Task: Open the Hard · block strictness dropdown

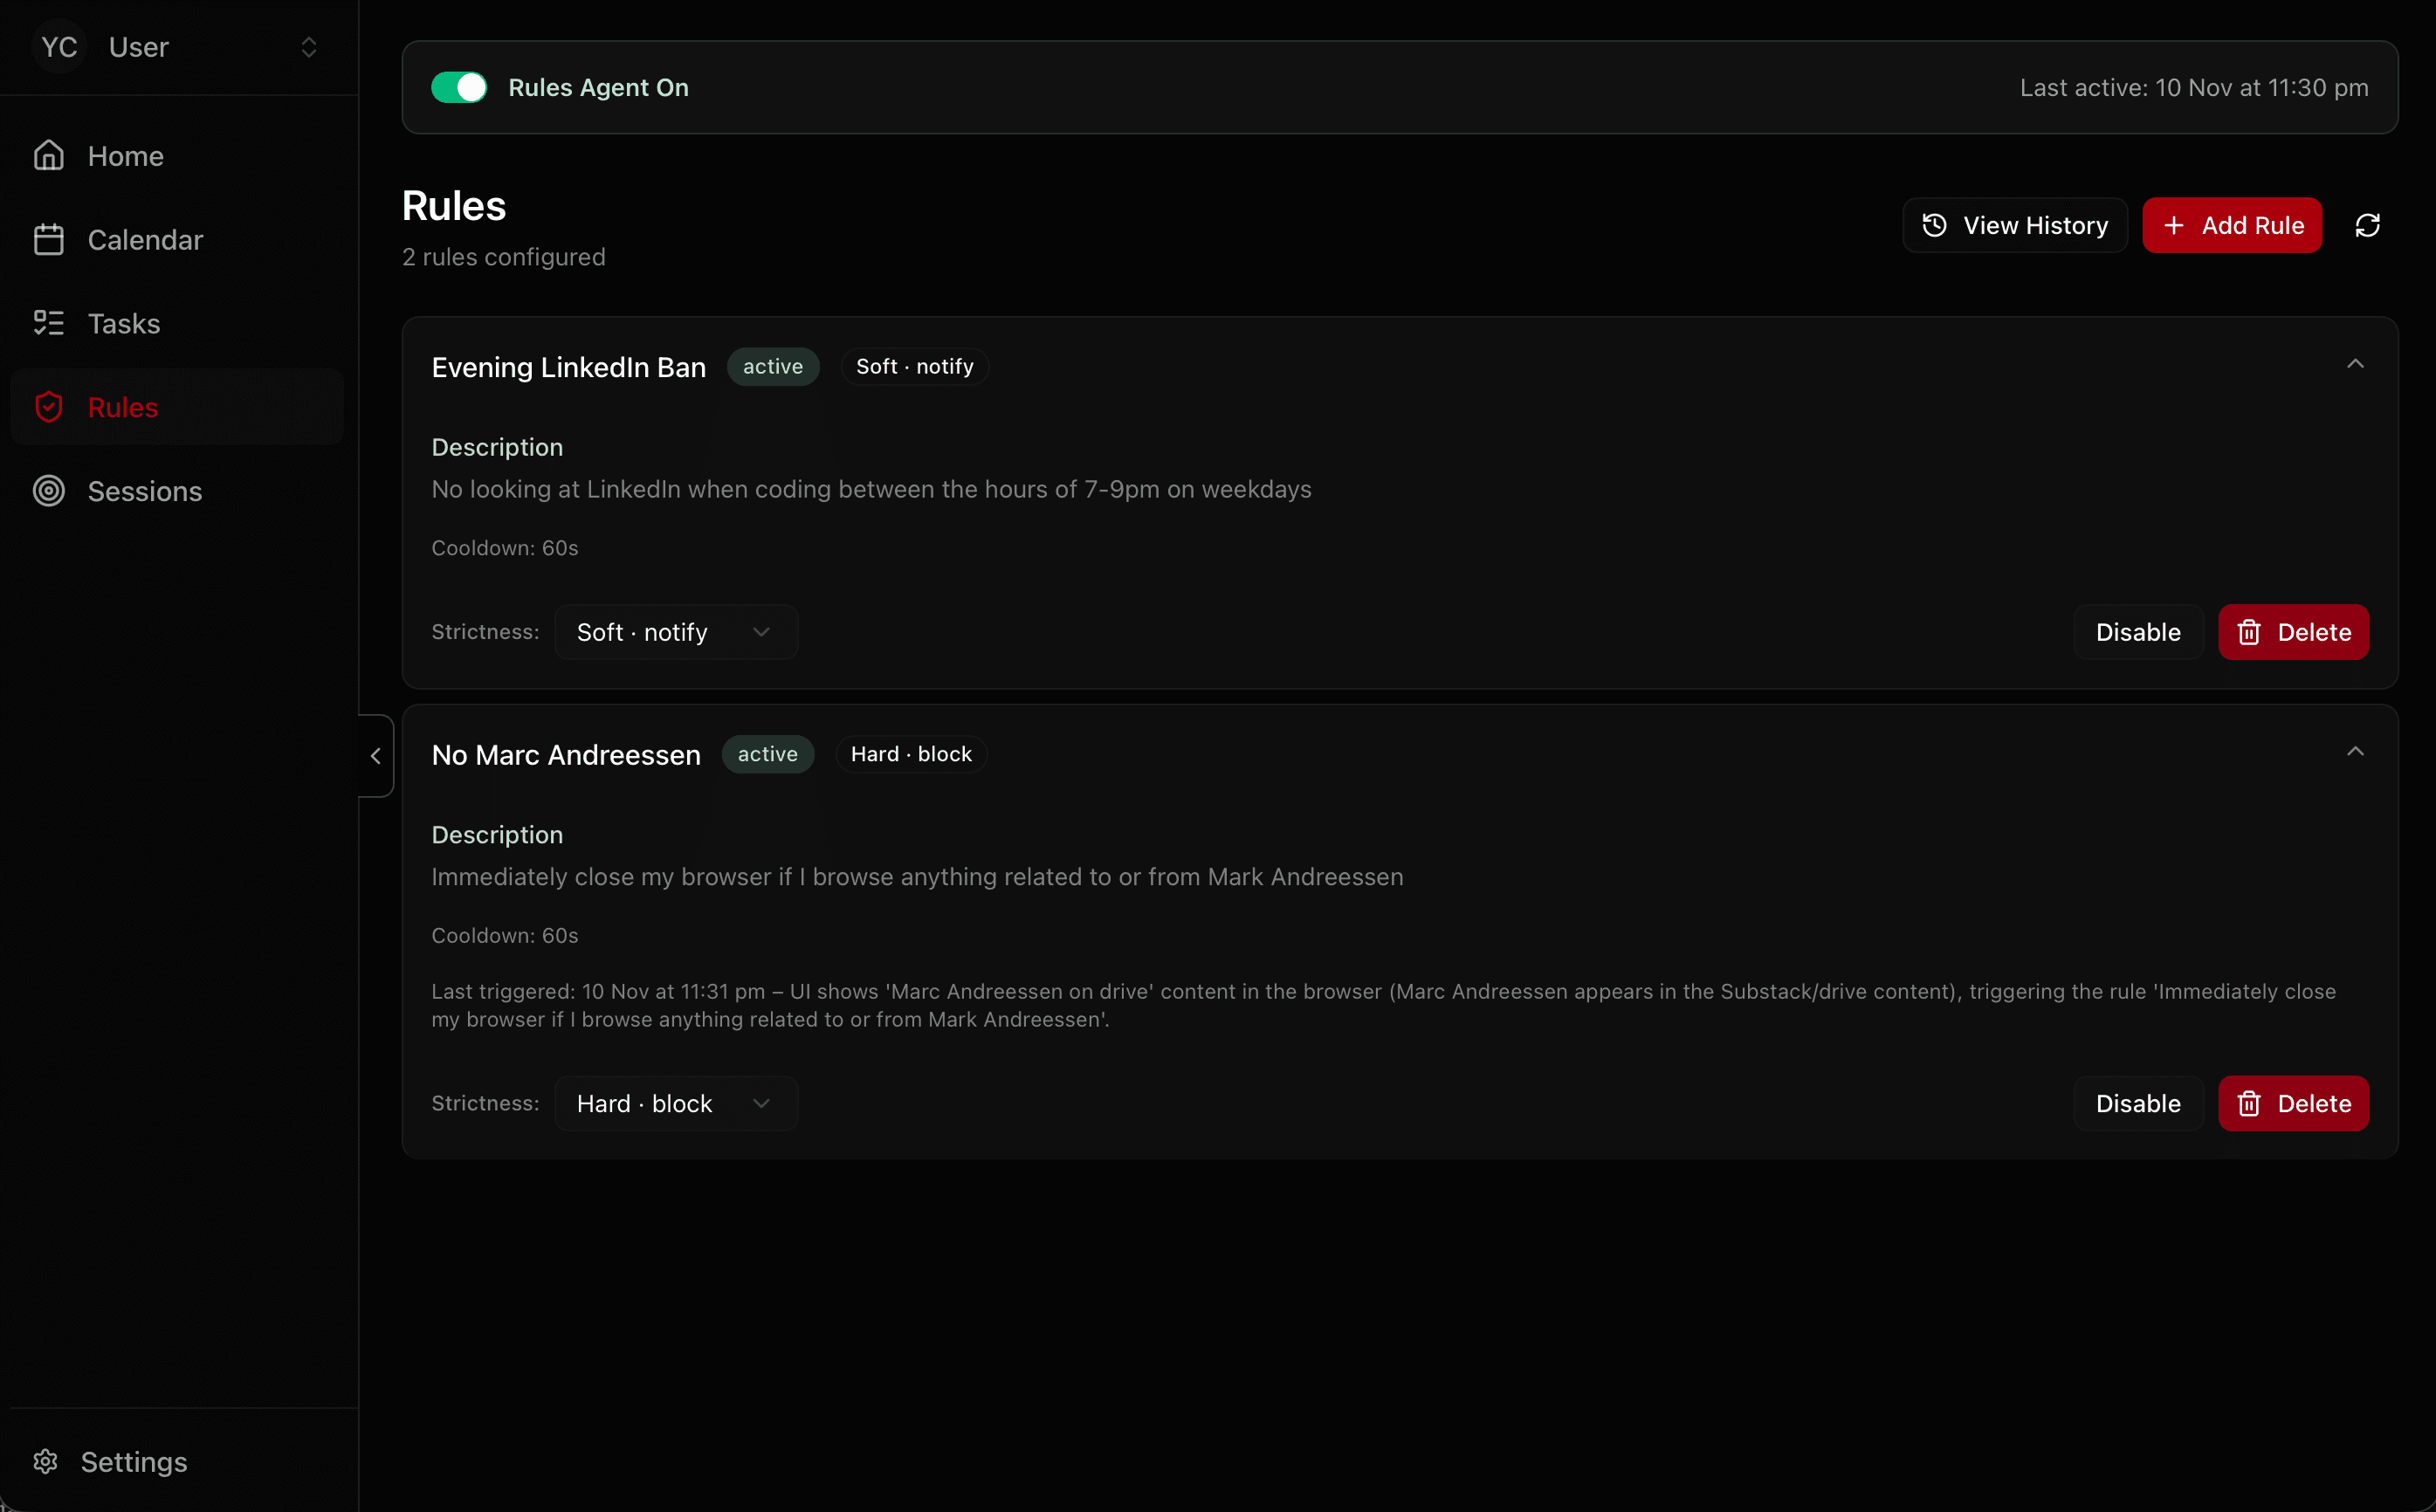Action: [675, 1103]
